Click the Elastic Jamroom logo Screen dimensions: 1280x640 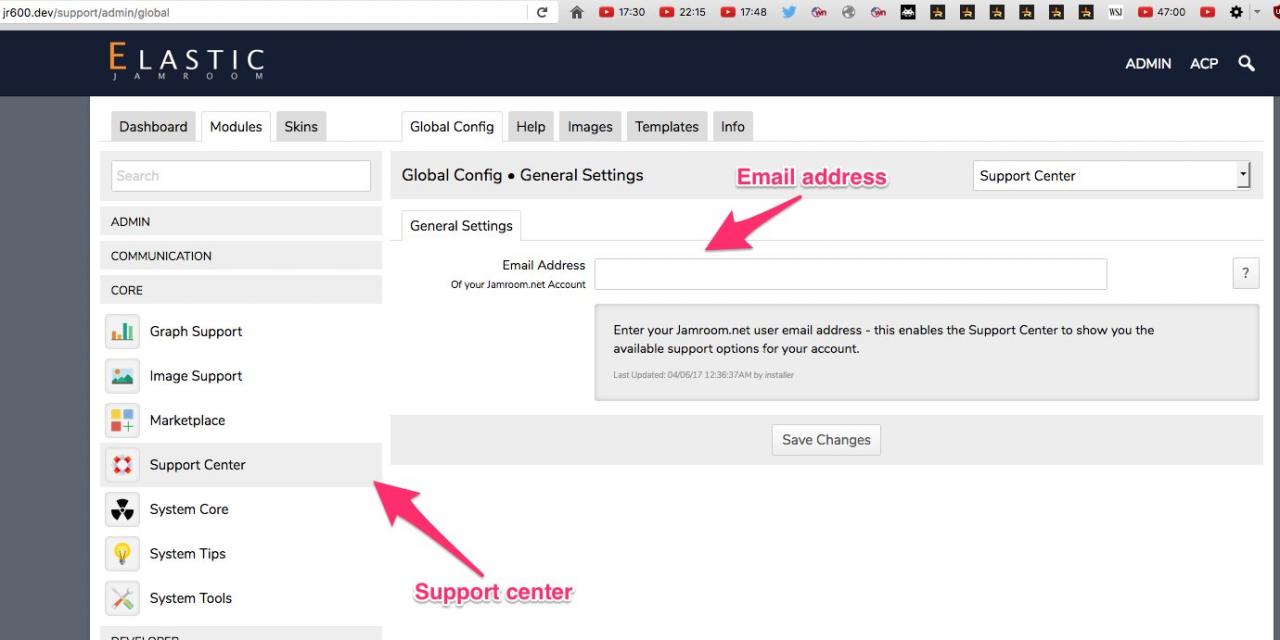click(187, 62)
